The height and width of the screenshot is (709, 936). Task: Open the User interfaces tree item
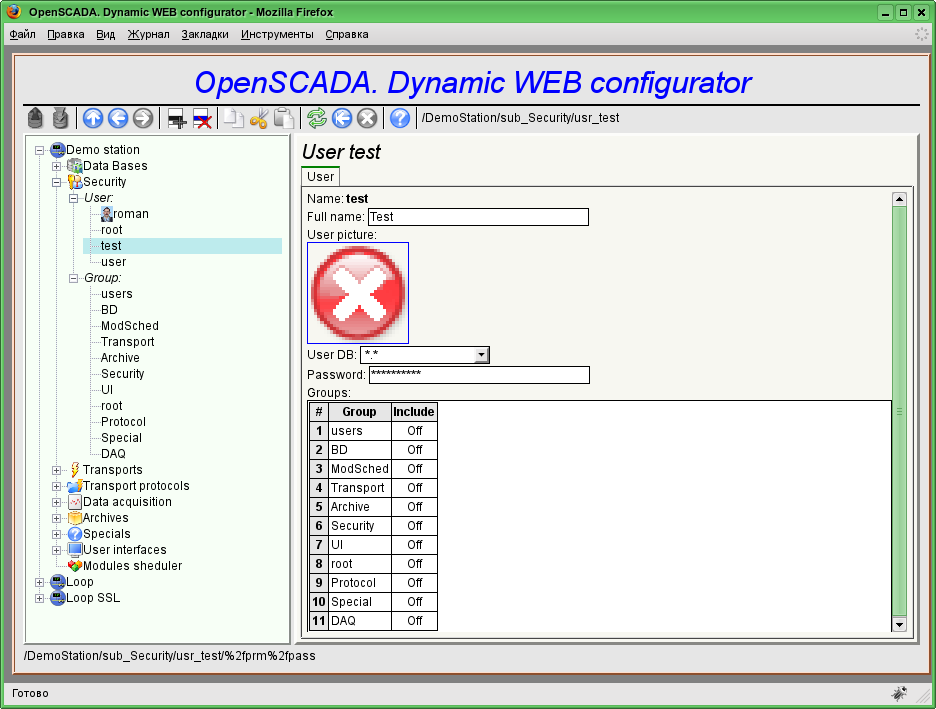125,550
